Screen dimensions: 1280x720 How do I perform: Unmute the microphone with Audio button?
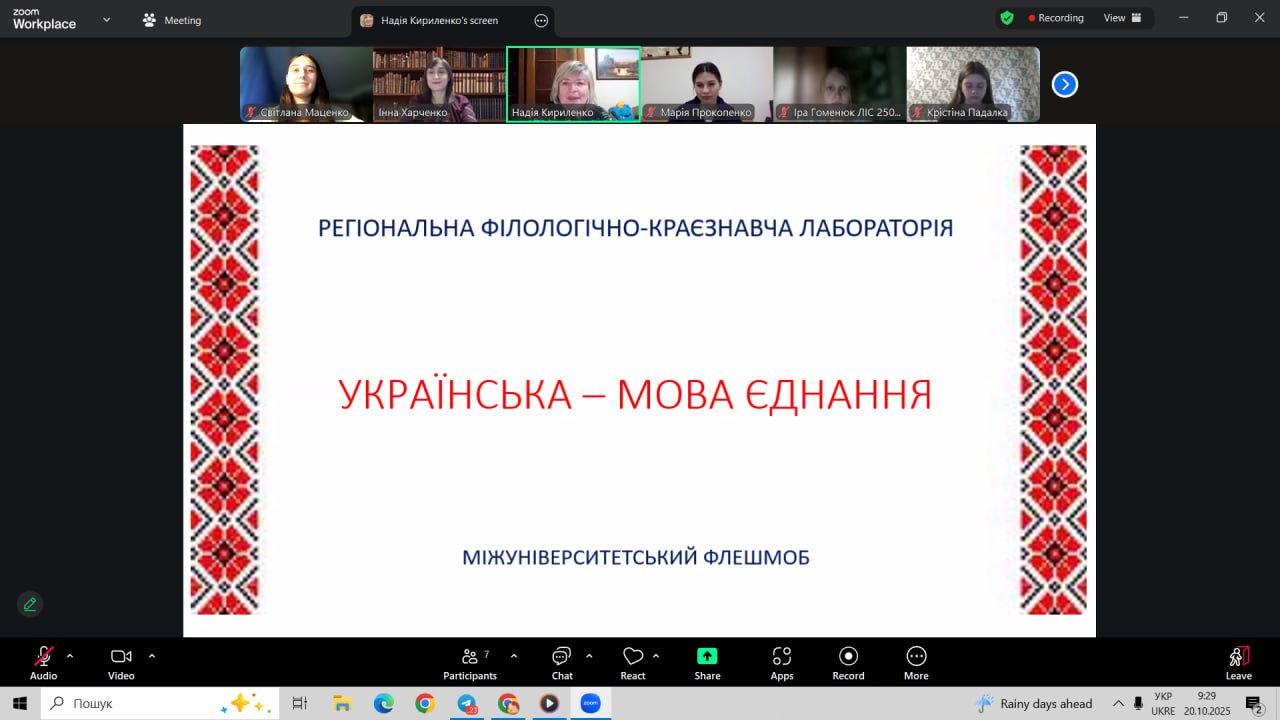pyautogui.click(x=43, y=663)
